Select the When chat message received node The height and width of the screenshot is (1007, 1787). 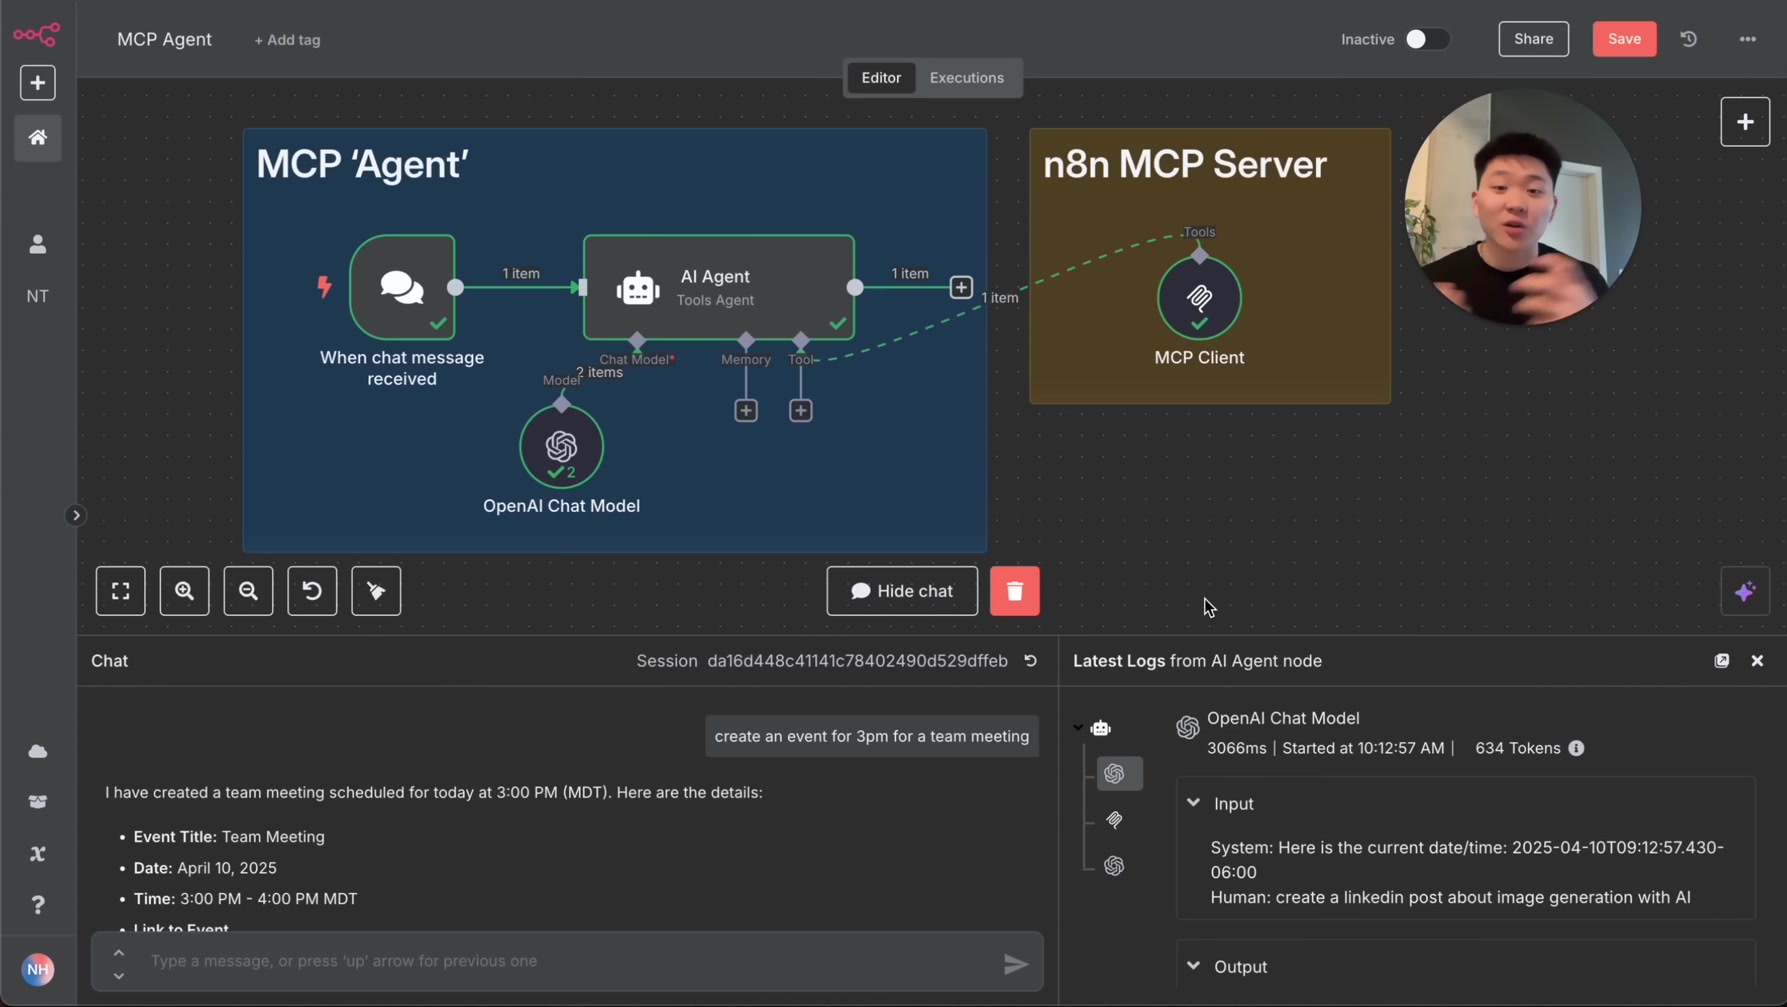click(x=402, y=287)
